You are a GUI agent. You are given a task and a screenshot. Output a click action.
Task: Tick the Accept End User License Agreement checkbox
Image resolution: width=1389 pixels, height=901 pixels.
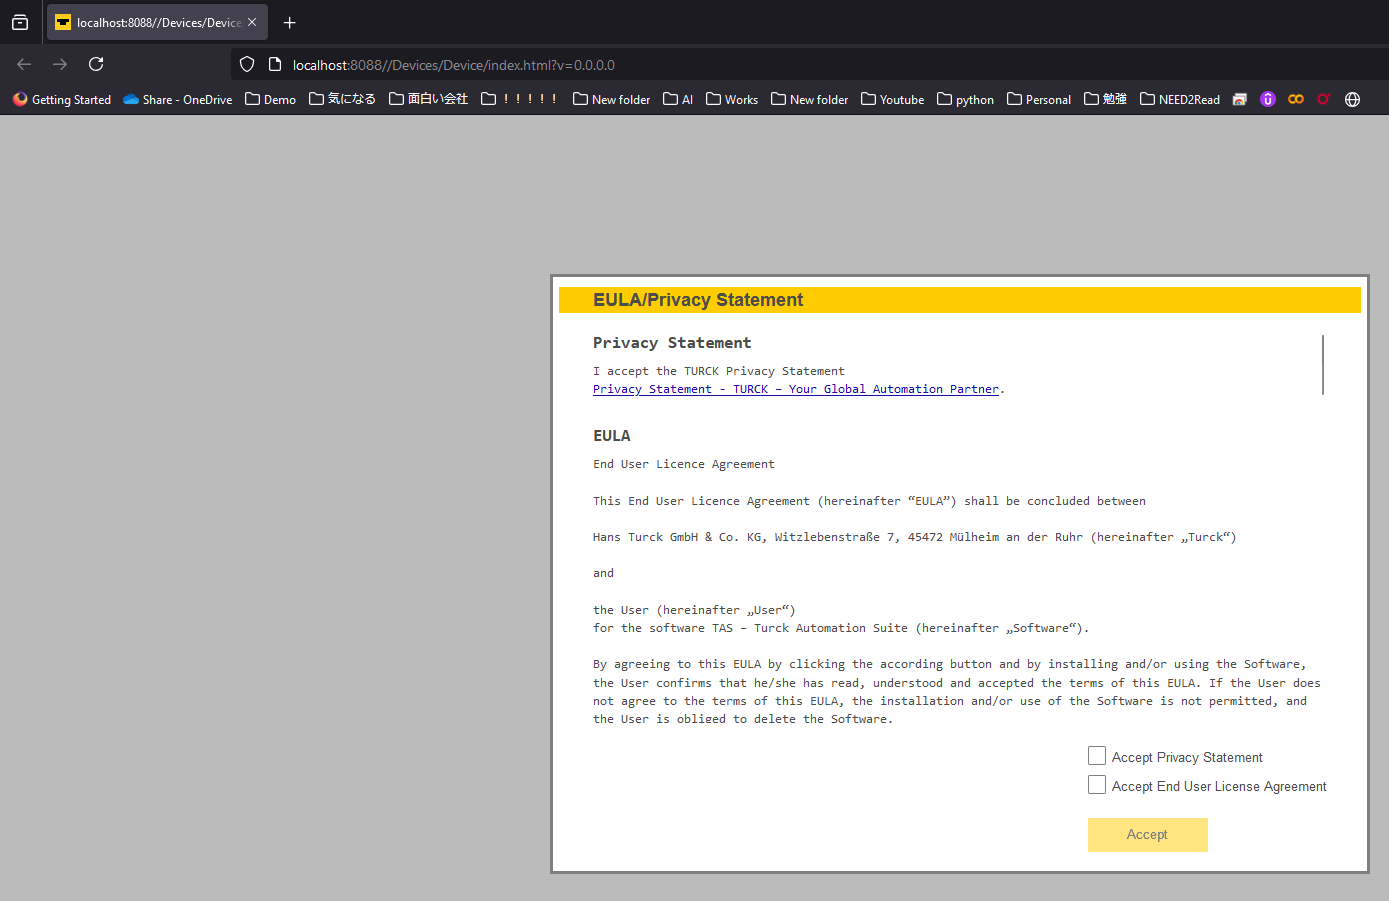tap(1097, 785)
